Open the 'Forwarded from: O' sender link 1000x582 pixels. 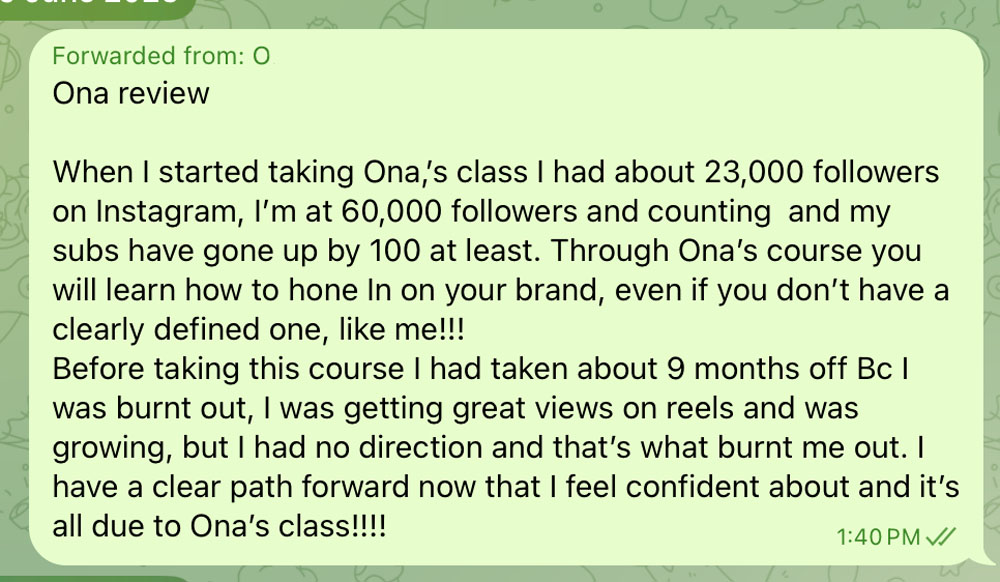[161, 56]
